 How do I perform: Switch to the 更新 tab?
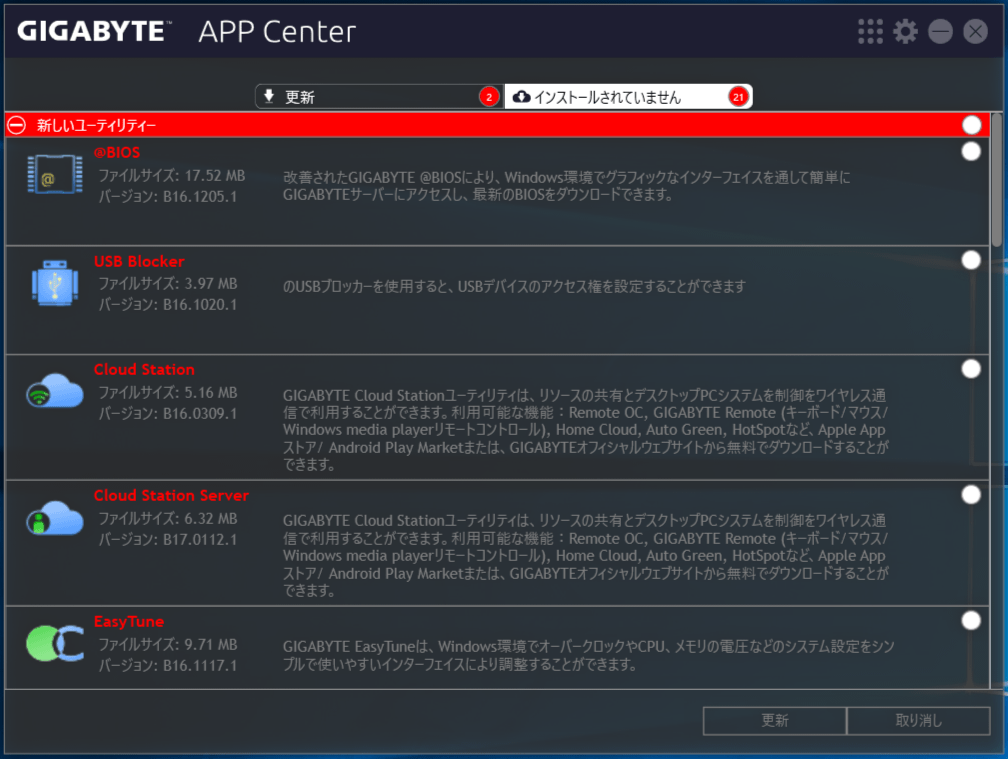pyautogui.click(x=379, y=96)
